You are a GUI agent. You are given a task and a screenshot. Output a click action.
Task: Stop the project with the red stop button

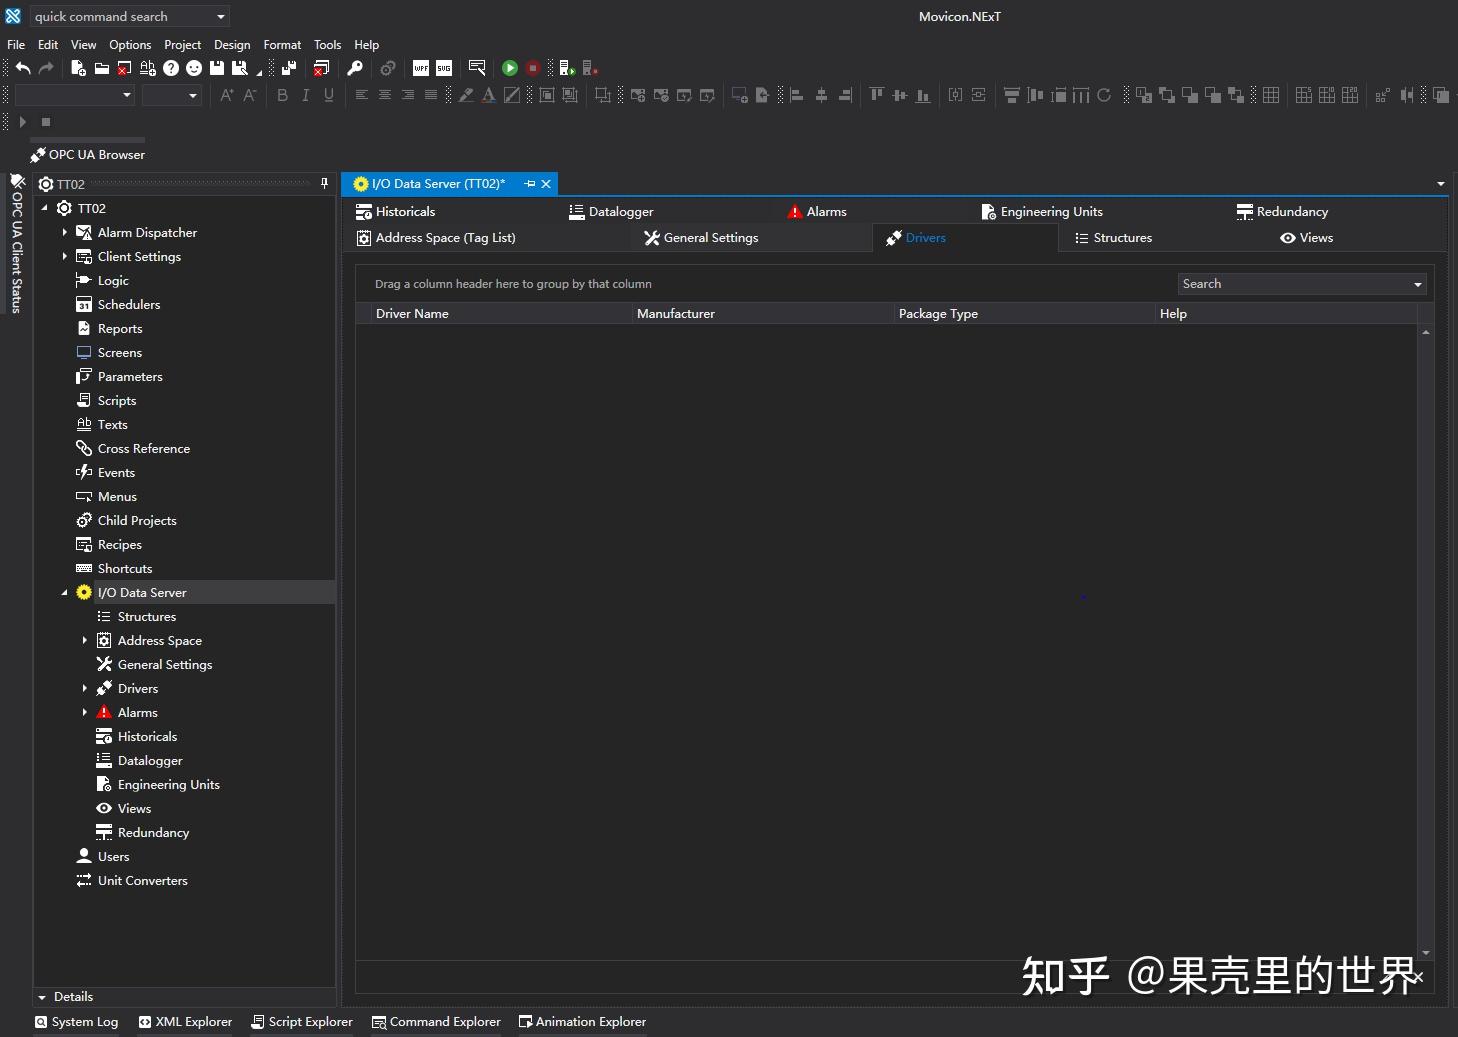(x=533, y=68)
